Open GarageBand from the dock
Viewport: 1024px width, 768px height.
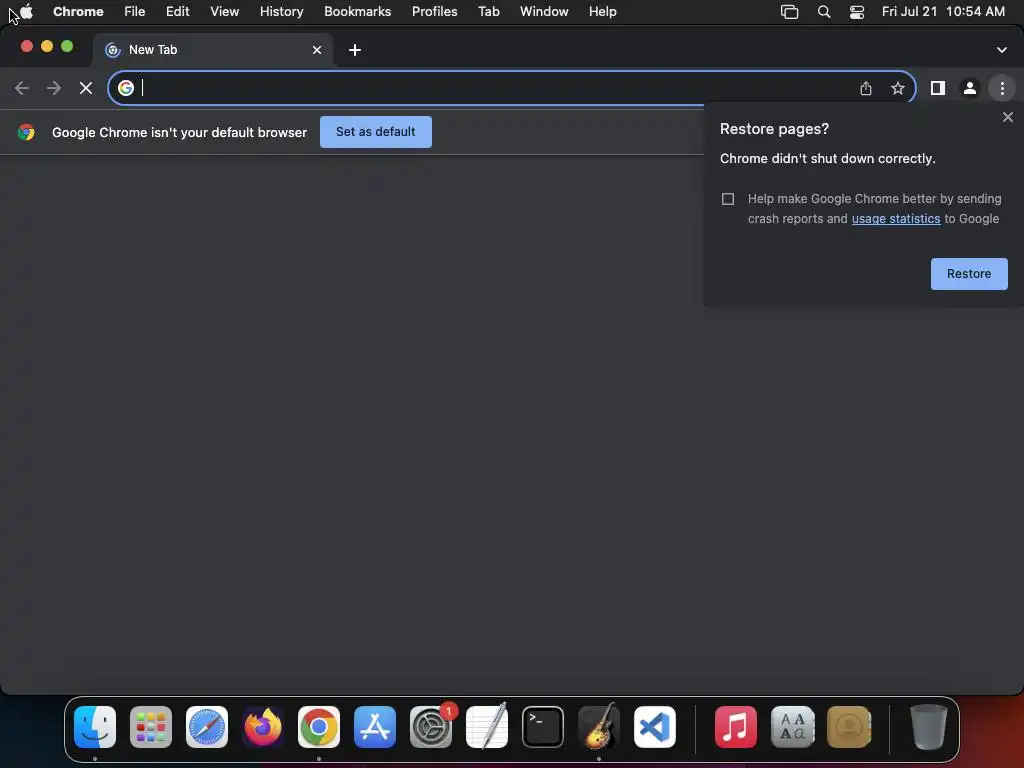coord(599,727)
